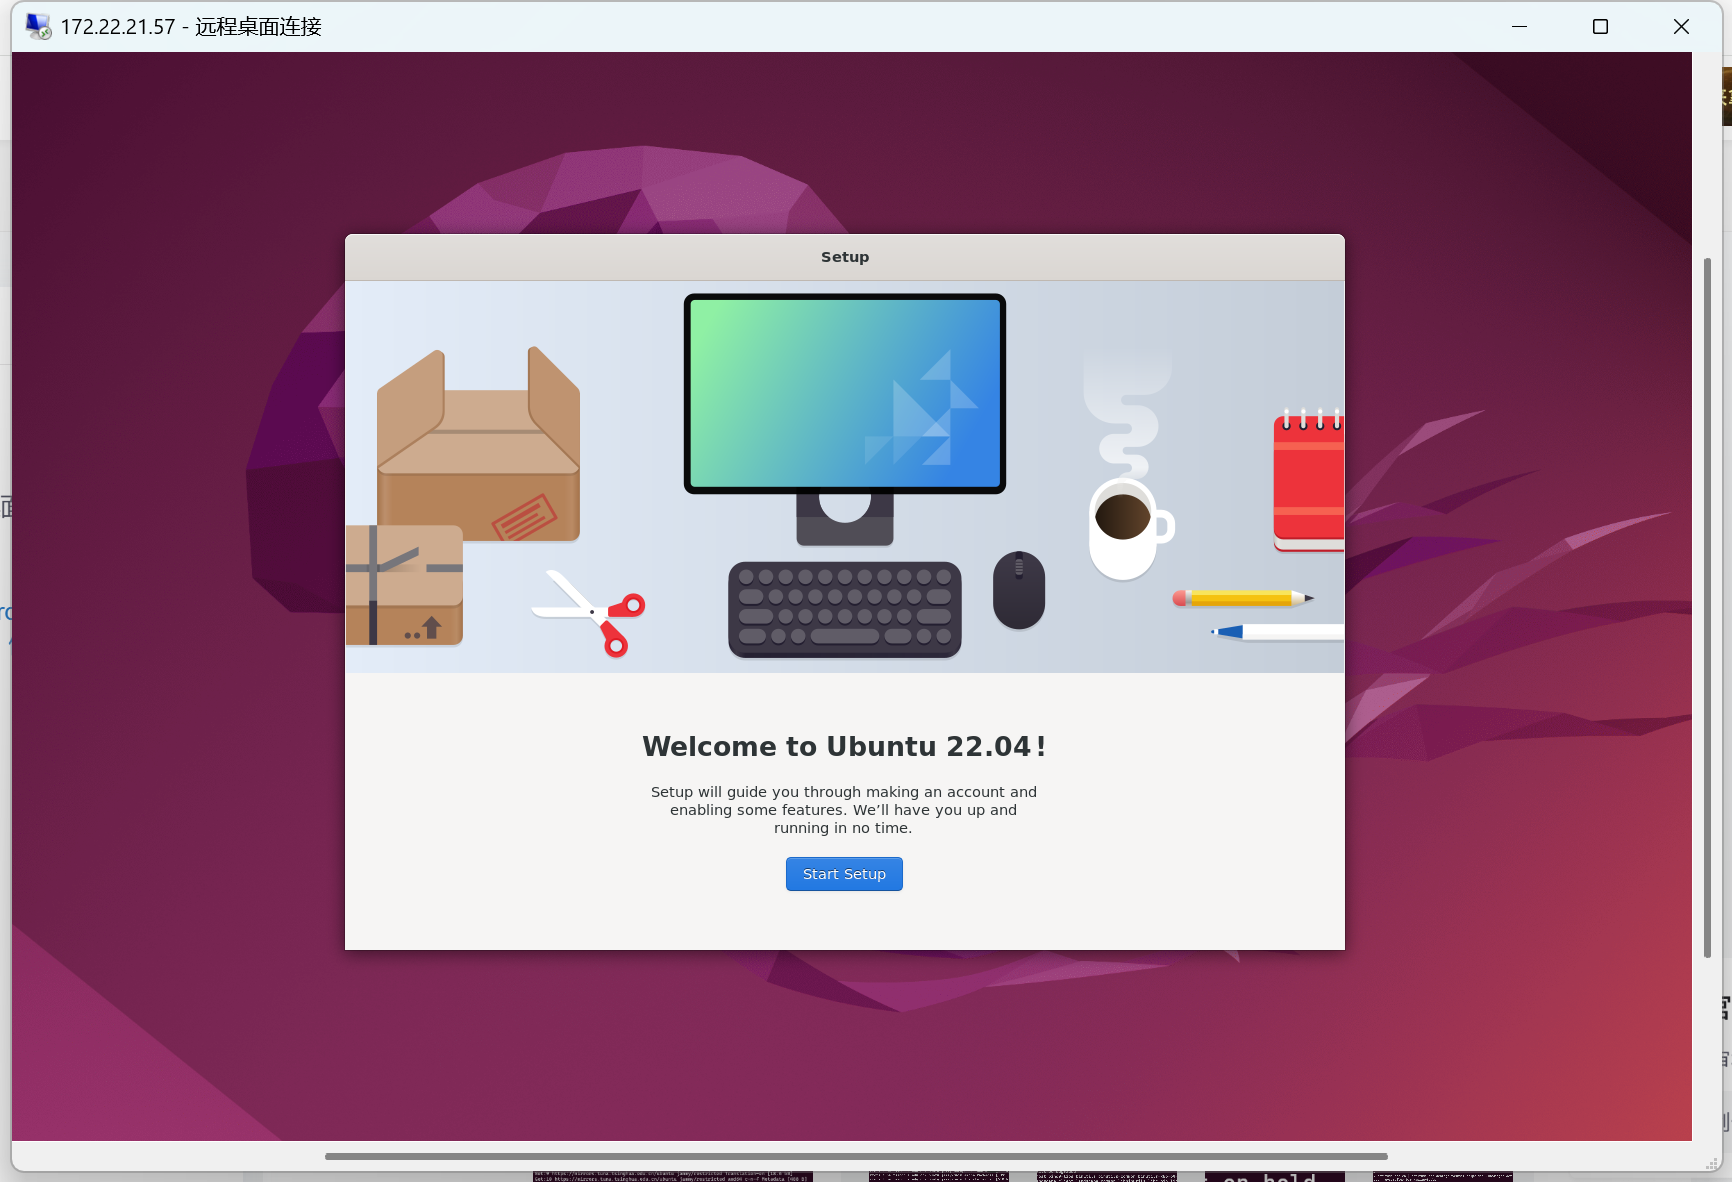
Task: Click the Start Setup button
Action: [844, 874]
